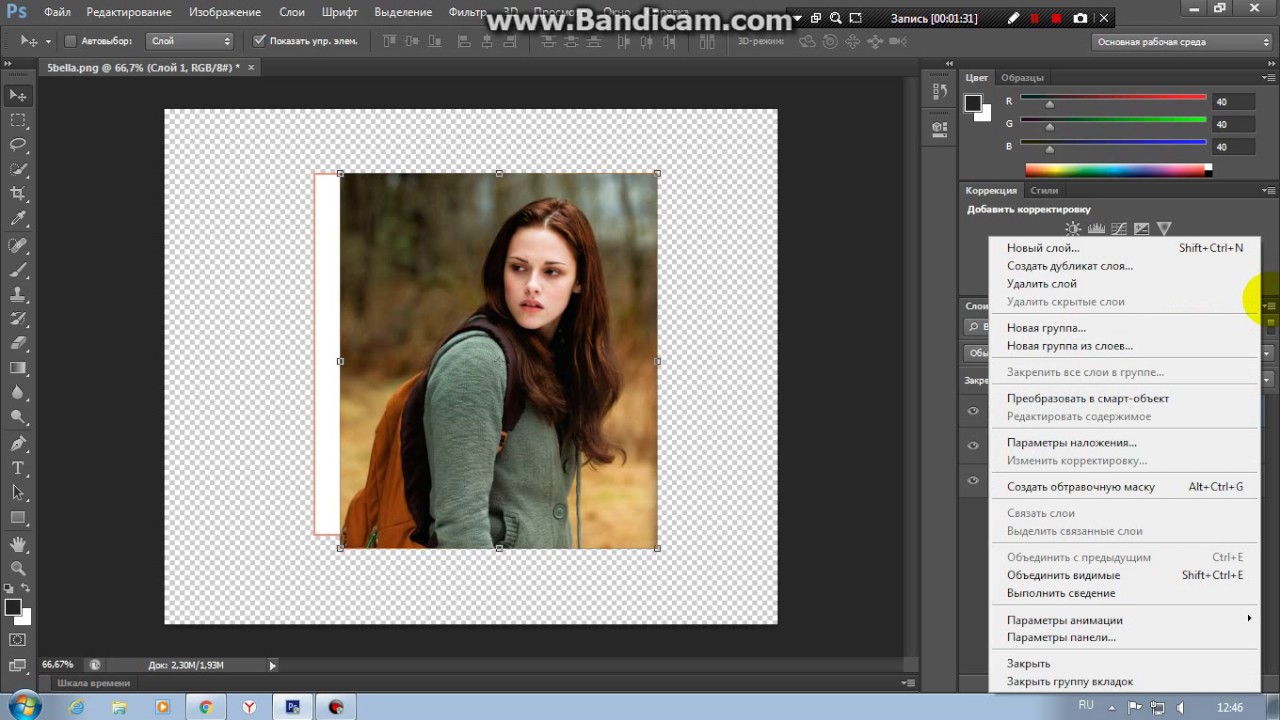Hide the third layer's eye icon
The width and height of the screenshot is (1280, 720).
974,481
